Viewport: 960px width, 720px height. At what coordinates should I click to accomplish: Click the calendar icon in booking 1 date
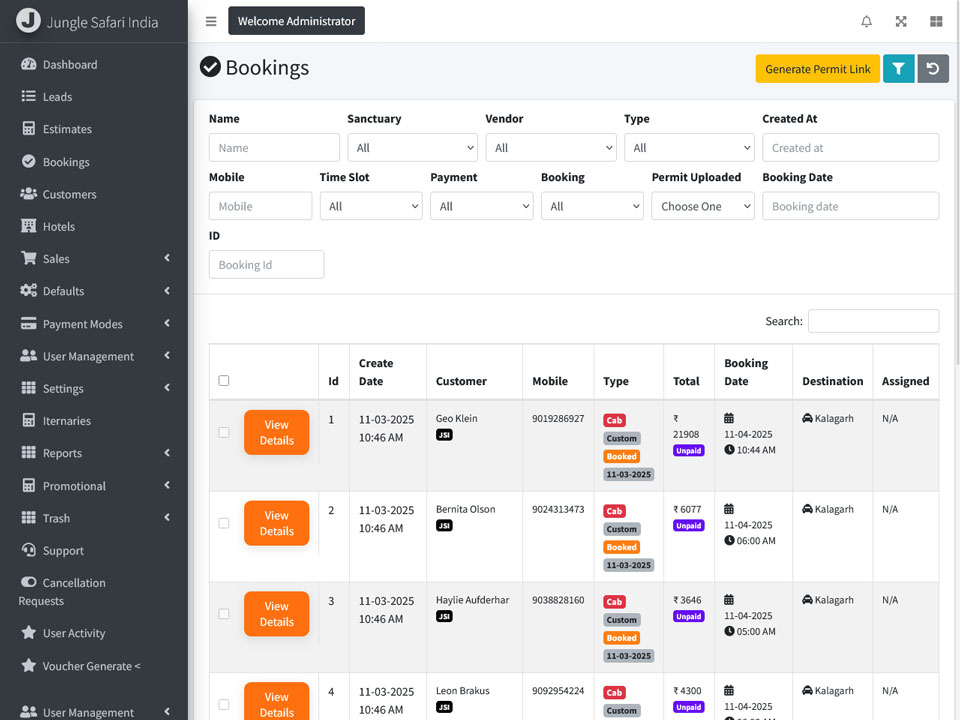729,418
